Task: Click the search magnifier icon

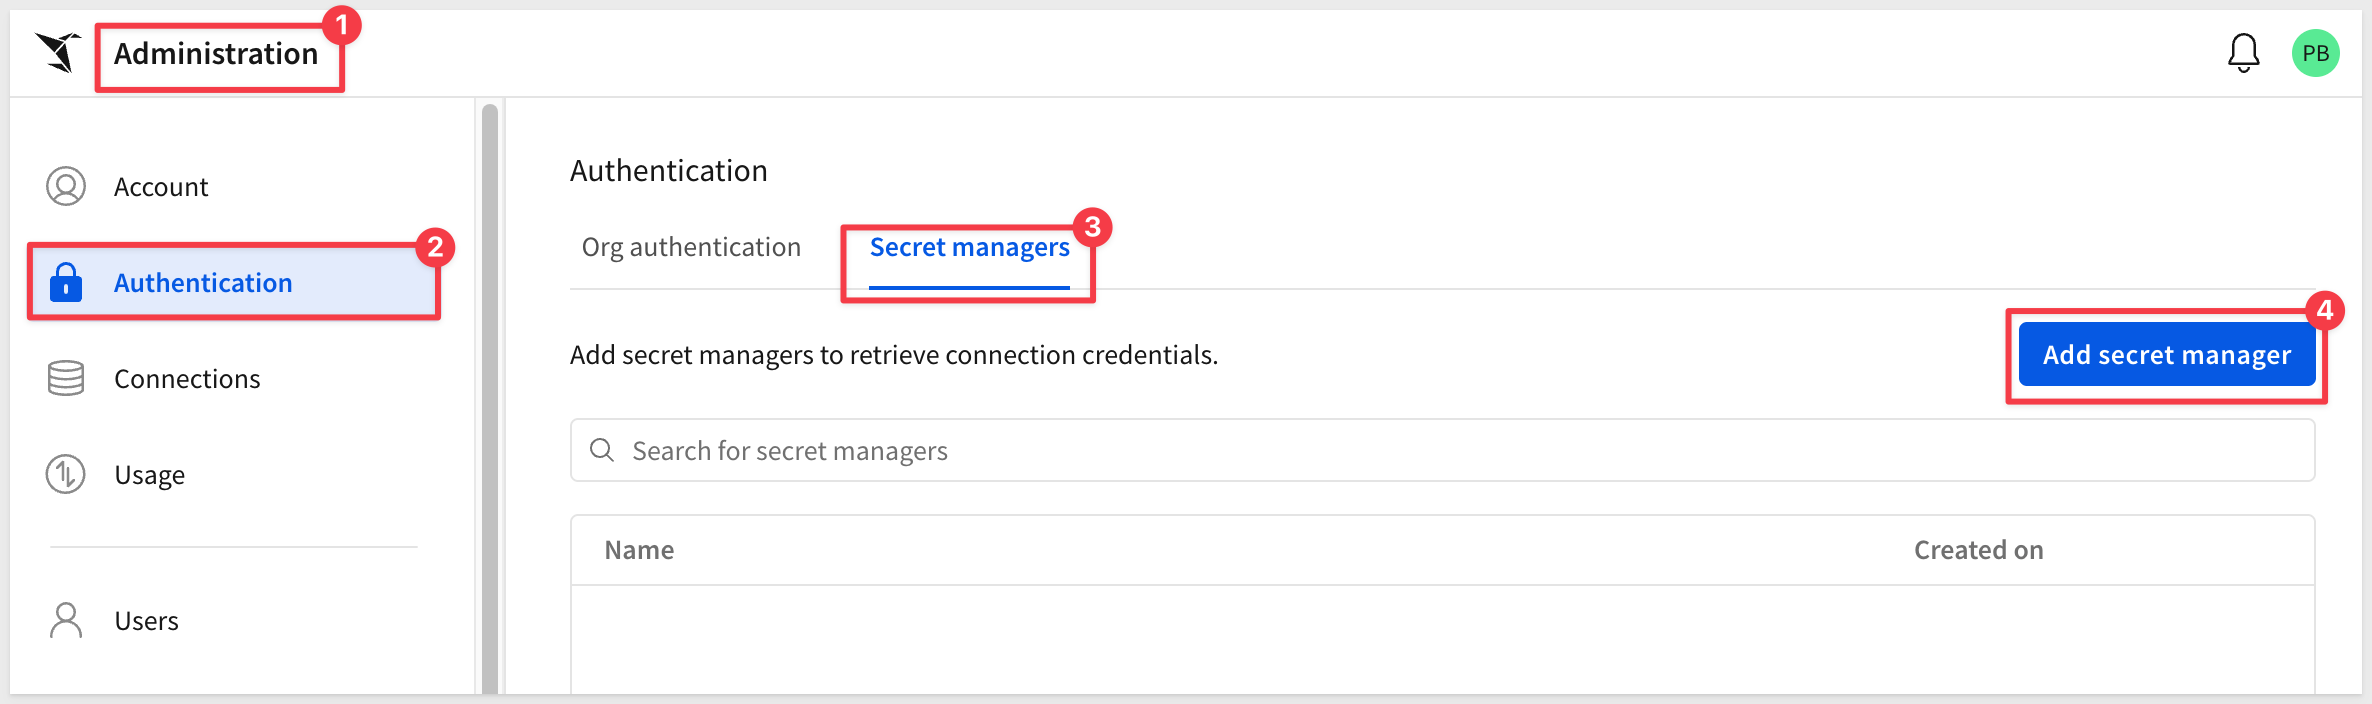Action: click(602, 450)
